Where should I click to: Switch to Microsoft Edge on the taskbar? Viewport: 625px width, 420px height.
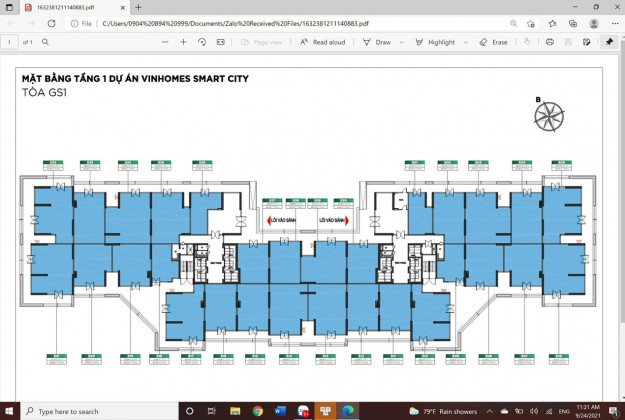348,411
